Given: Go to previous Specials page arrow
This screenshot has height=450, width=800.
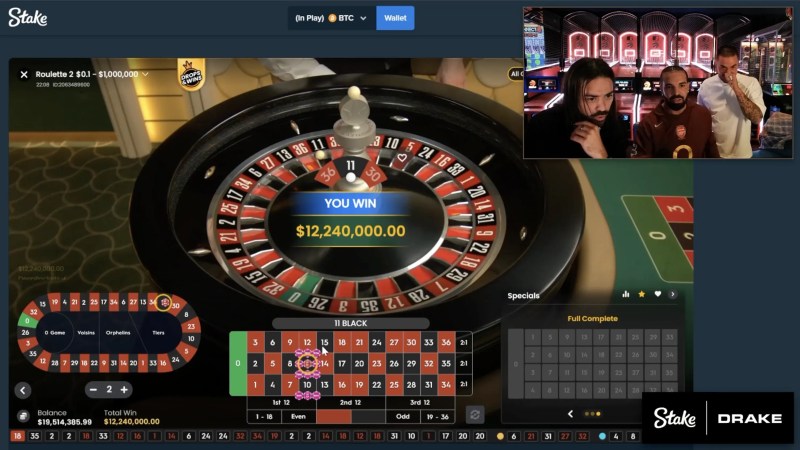Looking at the screenshot, I should pos(570,414).
